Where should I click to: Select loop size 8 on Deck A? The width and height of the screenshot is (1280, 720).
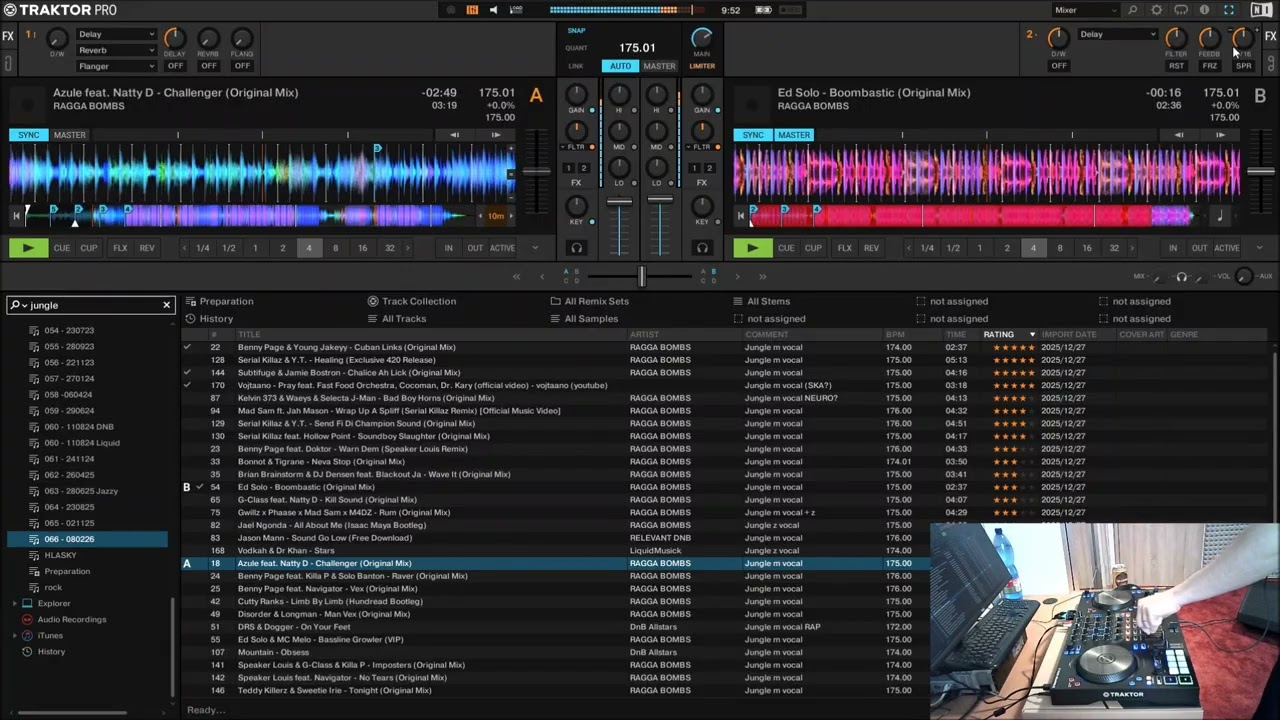[335, 248]
